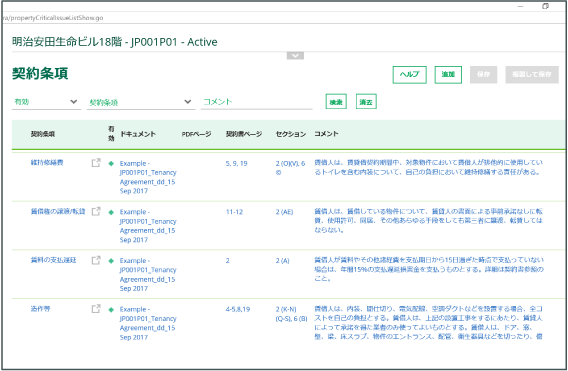
Task: Click the propertyCriticalIssueListShow.go address text
Action: [x=53, y=18]
